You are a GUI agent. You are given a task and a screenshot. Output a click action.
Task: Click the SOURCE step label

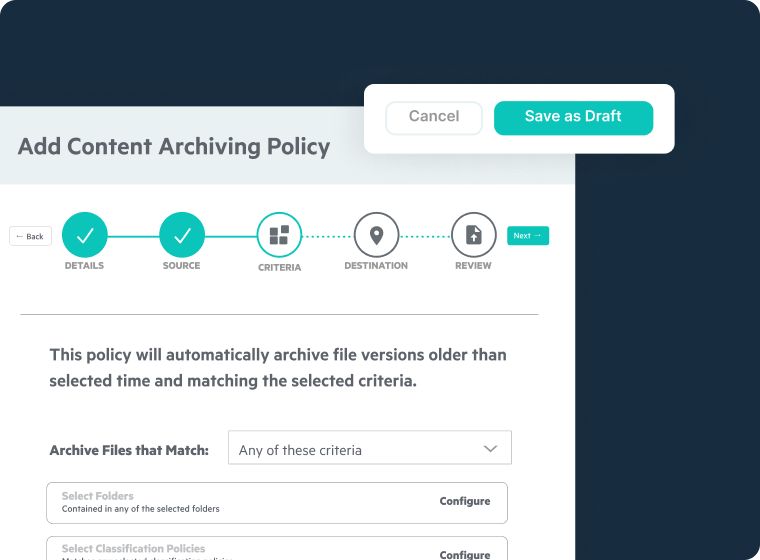tap(182, 266)
